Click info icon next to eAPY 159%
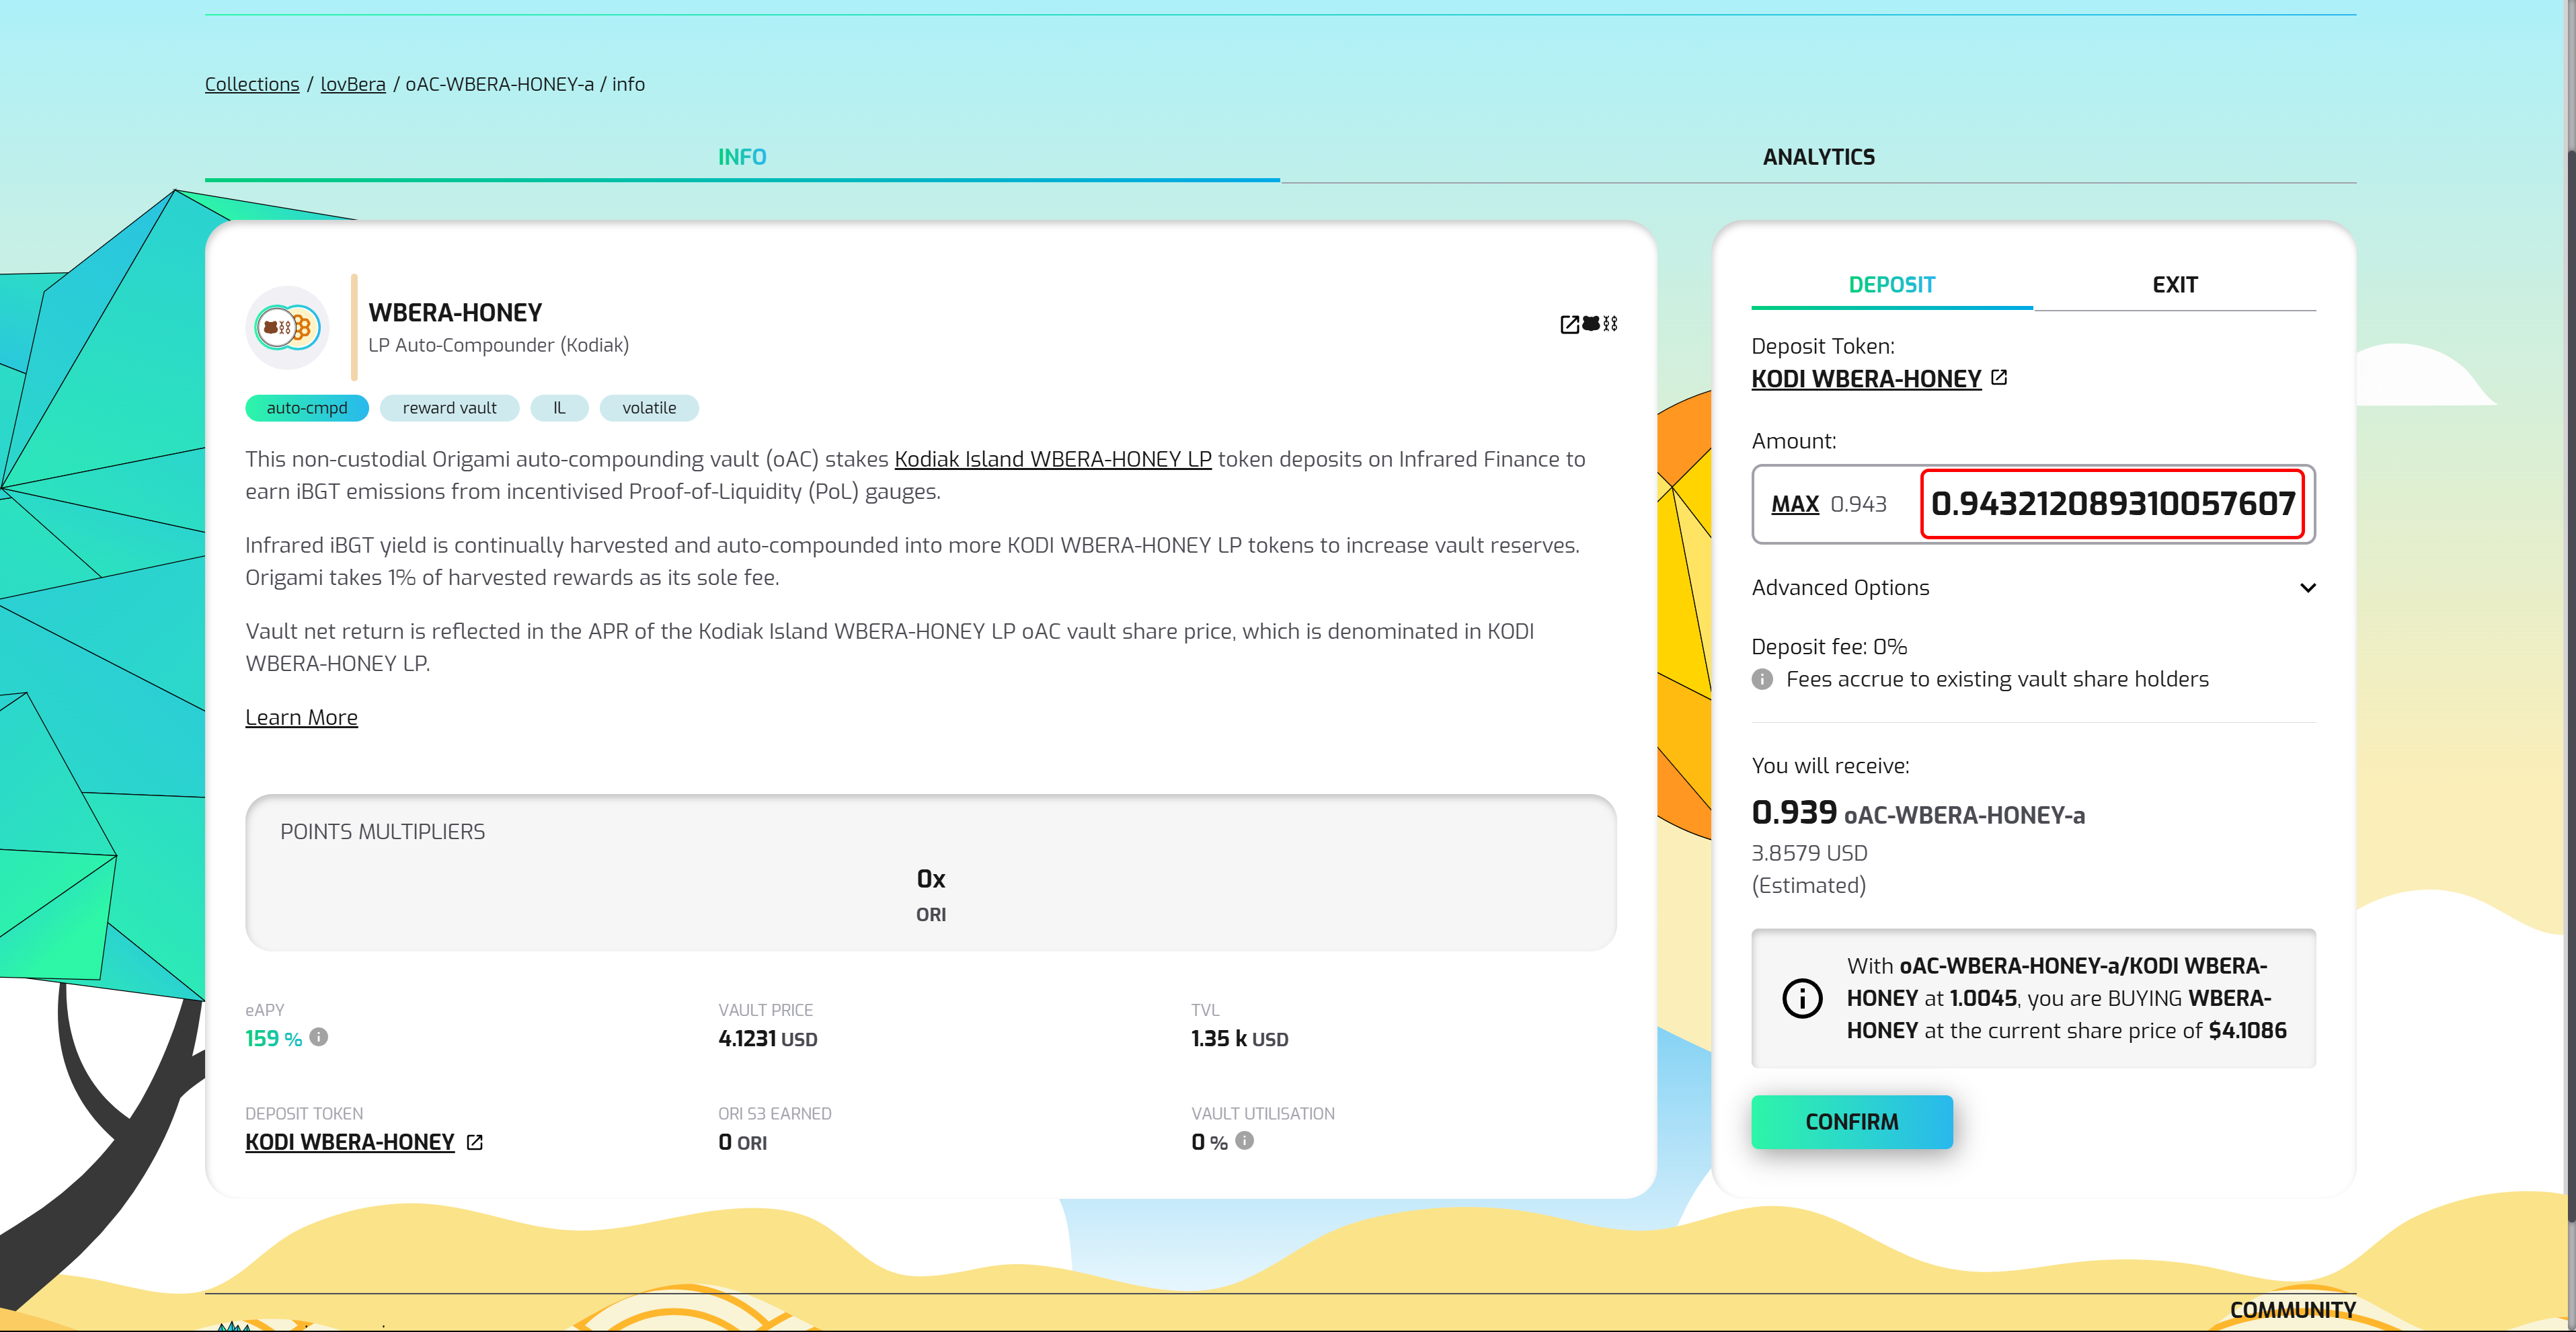This screenshot has width=2576, height=1332. [319, 1037]
